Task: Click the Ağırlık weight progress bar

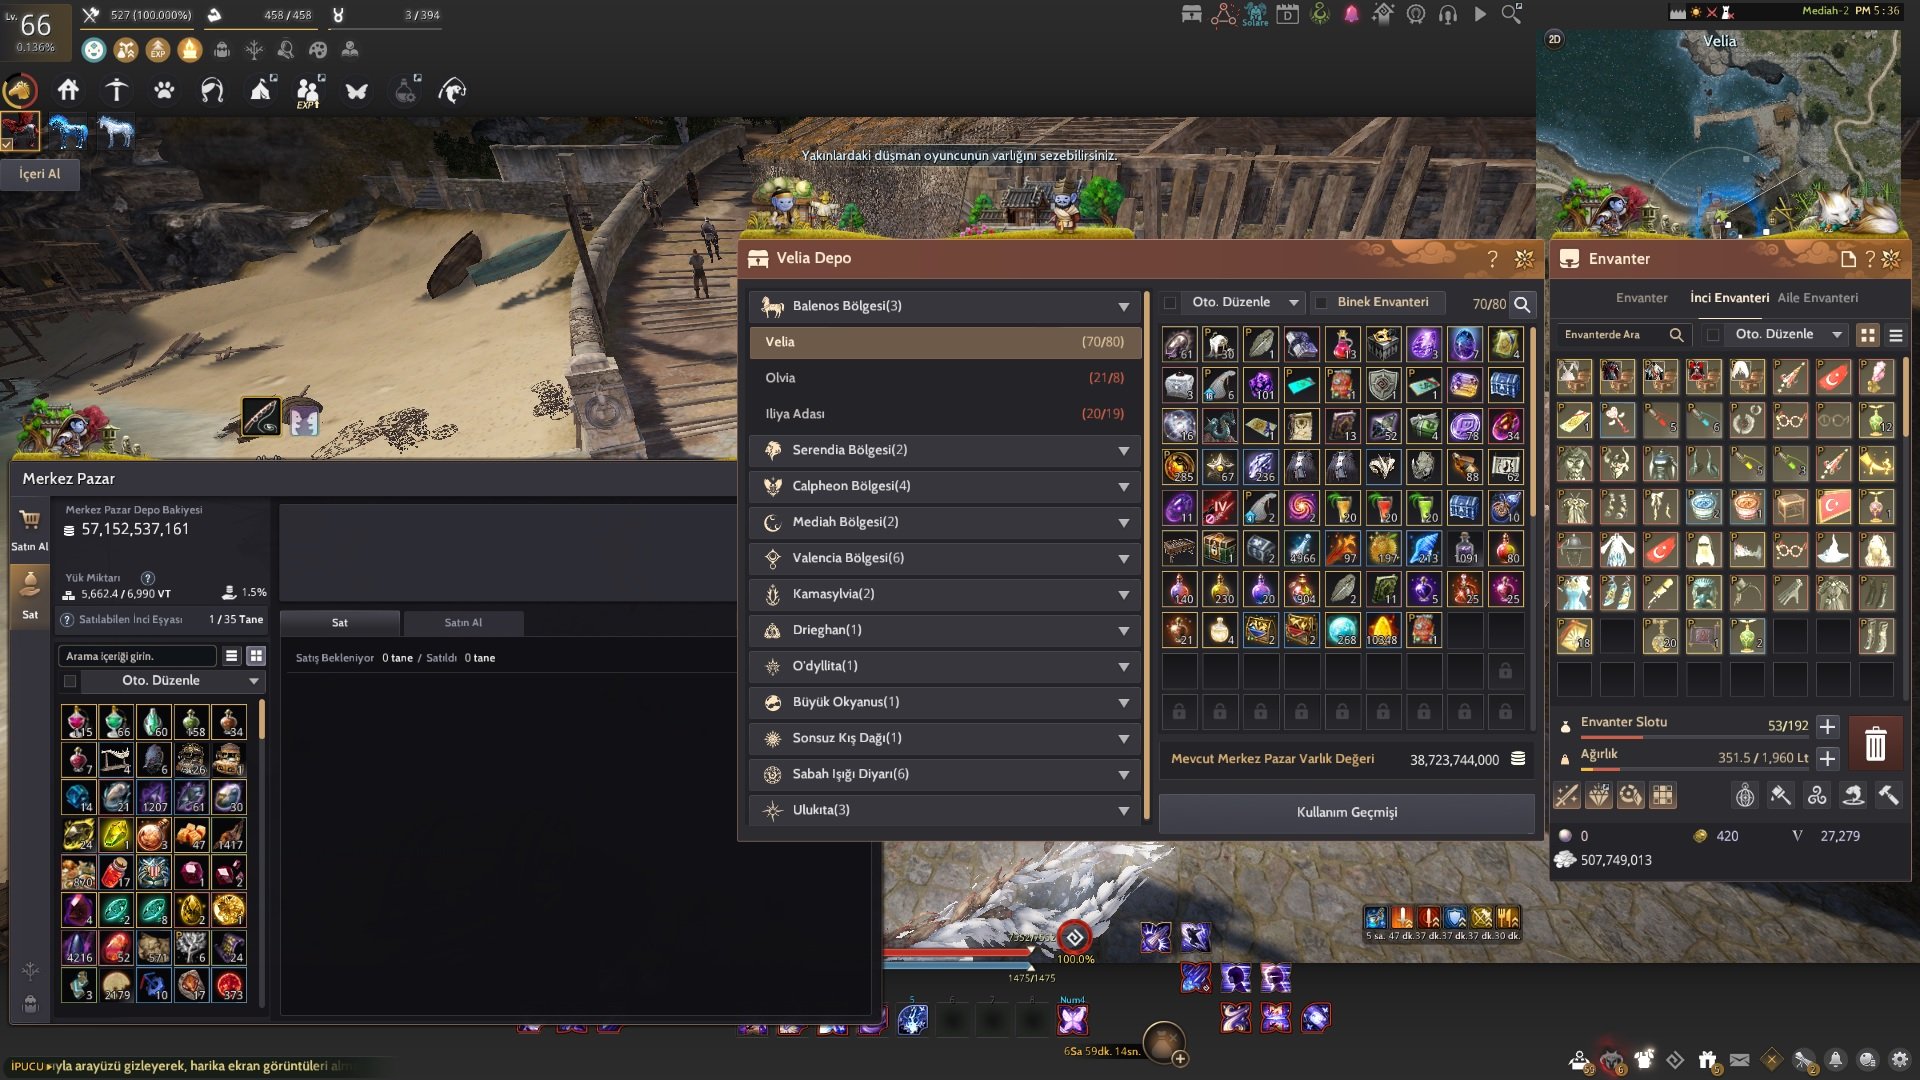Action: pos(1695,769)
